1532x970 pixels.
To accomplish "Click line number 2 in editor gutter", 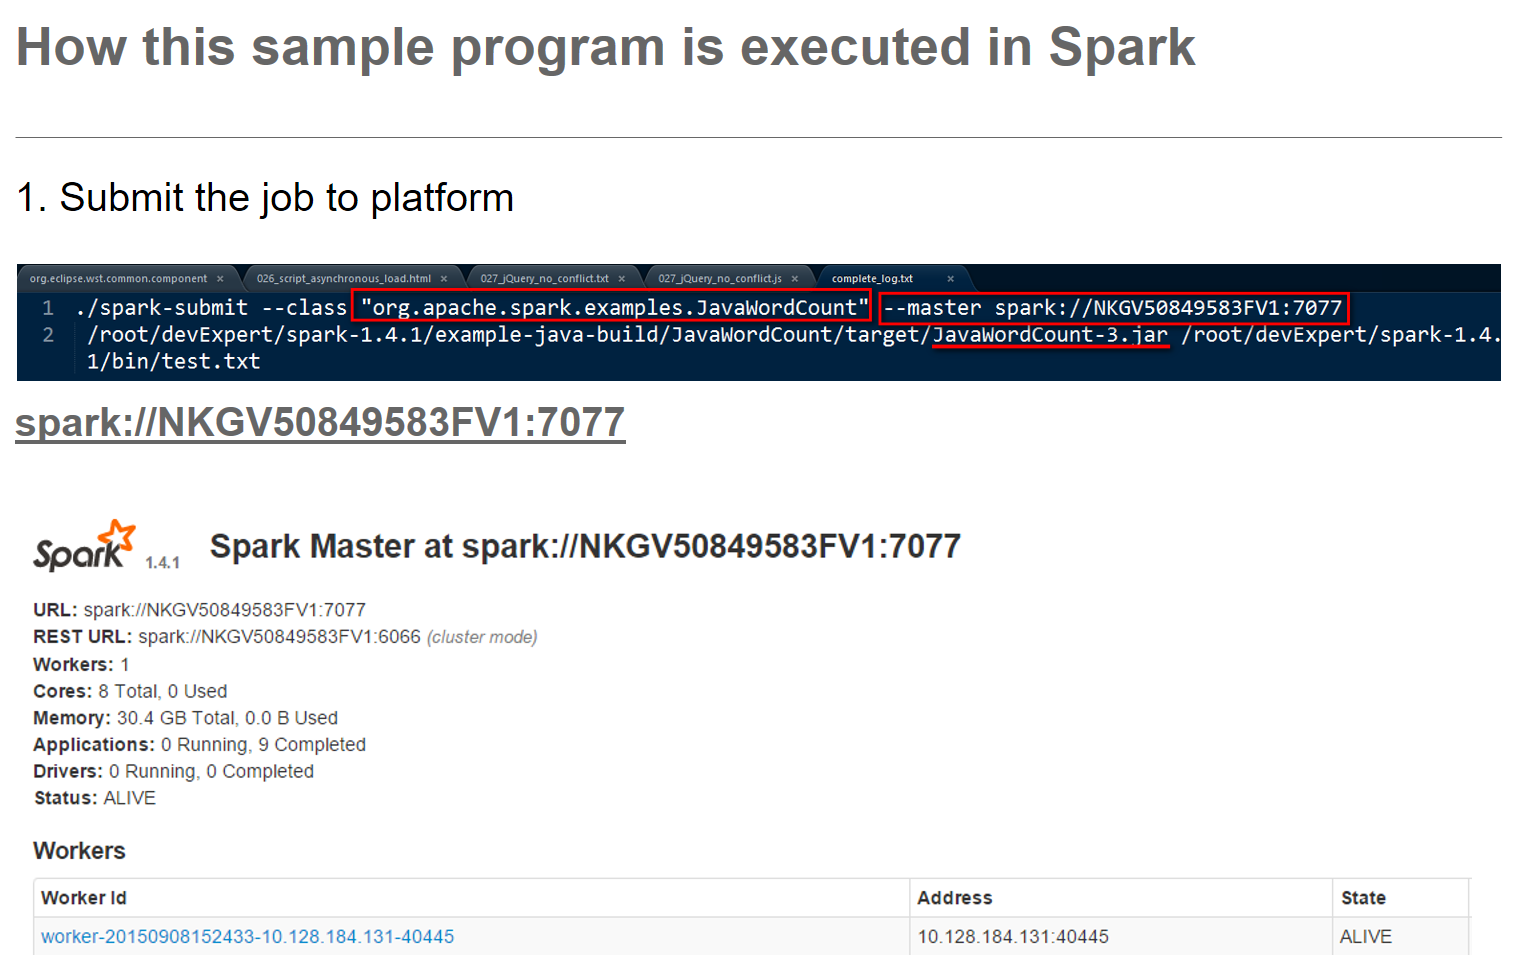I will tap(48, 335).
